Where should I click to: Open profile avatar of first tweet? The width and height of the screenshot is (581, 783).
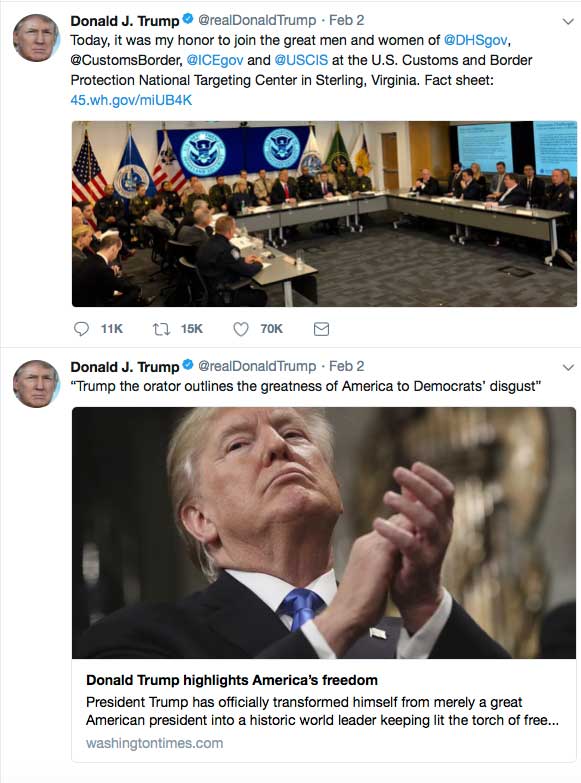pyautogui.click(x=36, y=38)
